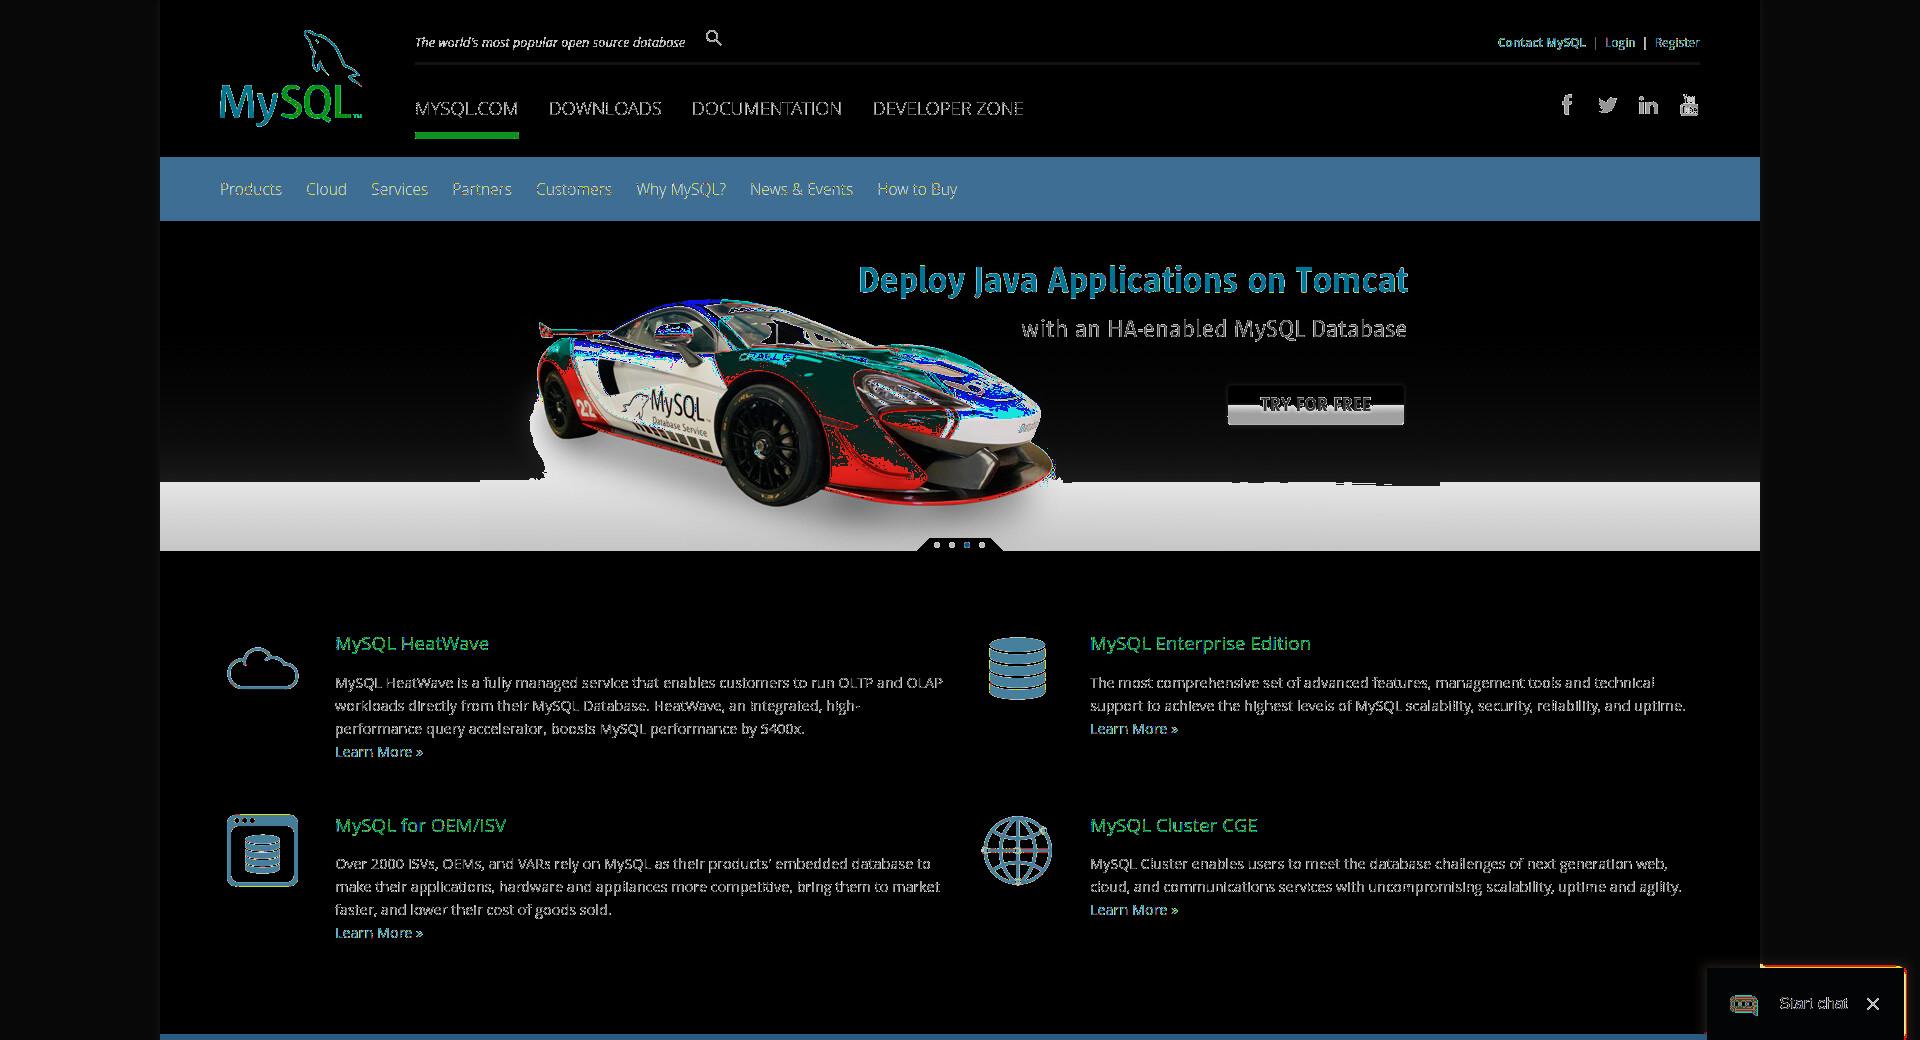Visit MySQL Facebook page icon
This screenshot has height=1040, width=1920.
(1567, 105)
